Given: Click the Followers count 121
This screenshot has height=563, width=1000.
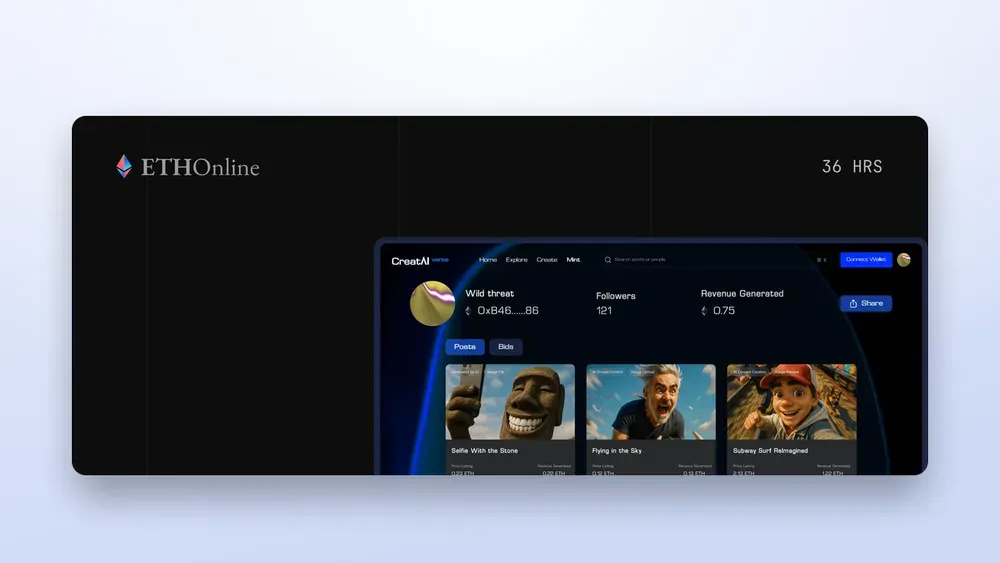Looking at the screenshot, I should click(x=604, y=311).
